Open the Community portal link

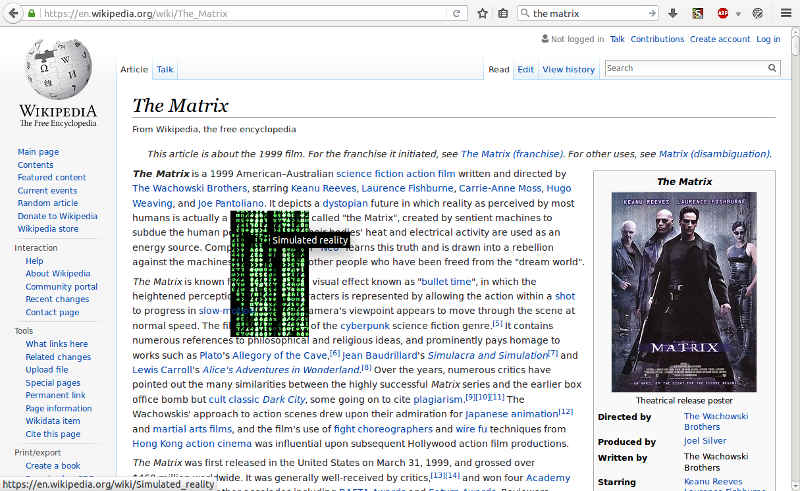[x=61, y=286]
